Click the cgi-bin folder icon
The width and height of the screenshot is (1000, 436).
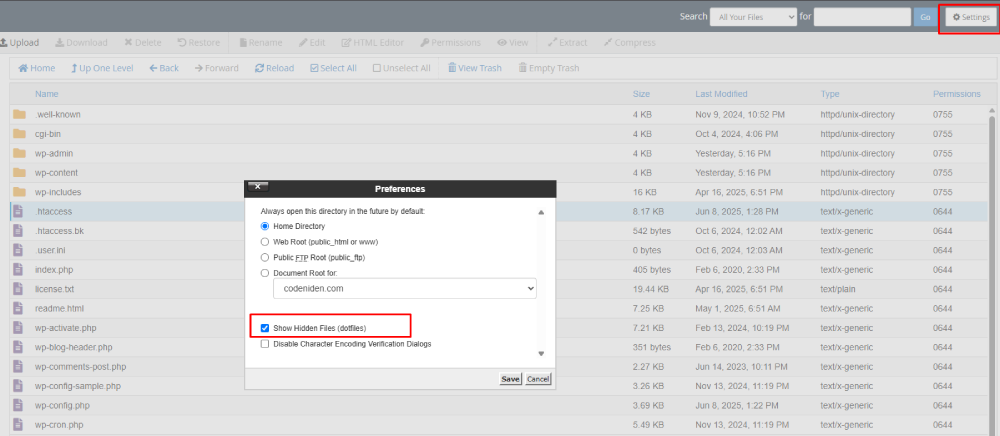tap(19, 134)
